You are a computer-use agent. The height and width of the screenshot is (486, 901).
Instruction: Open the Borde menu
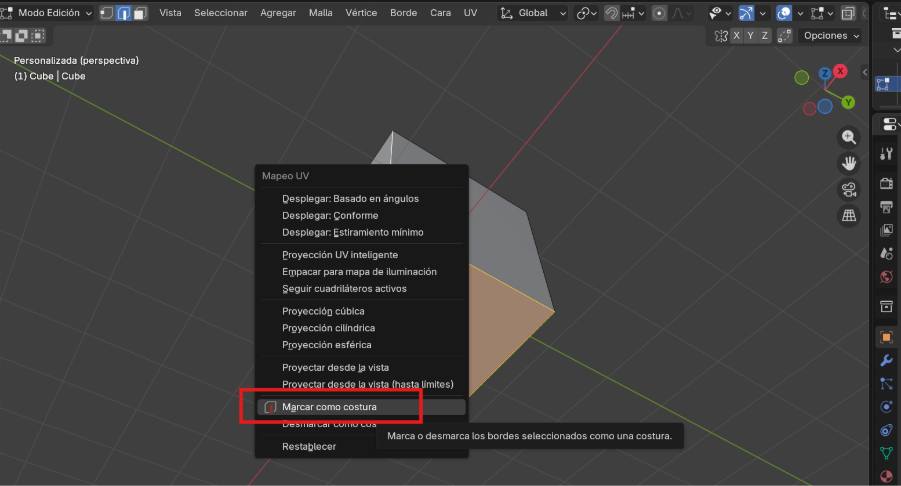(403, 13)
